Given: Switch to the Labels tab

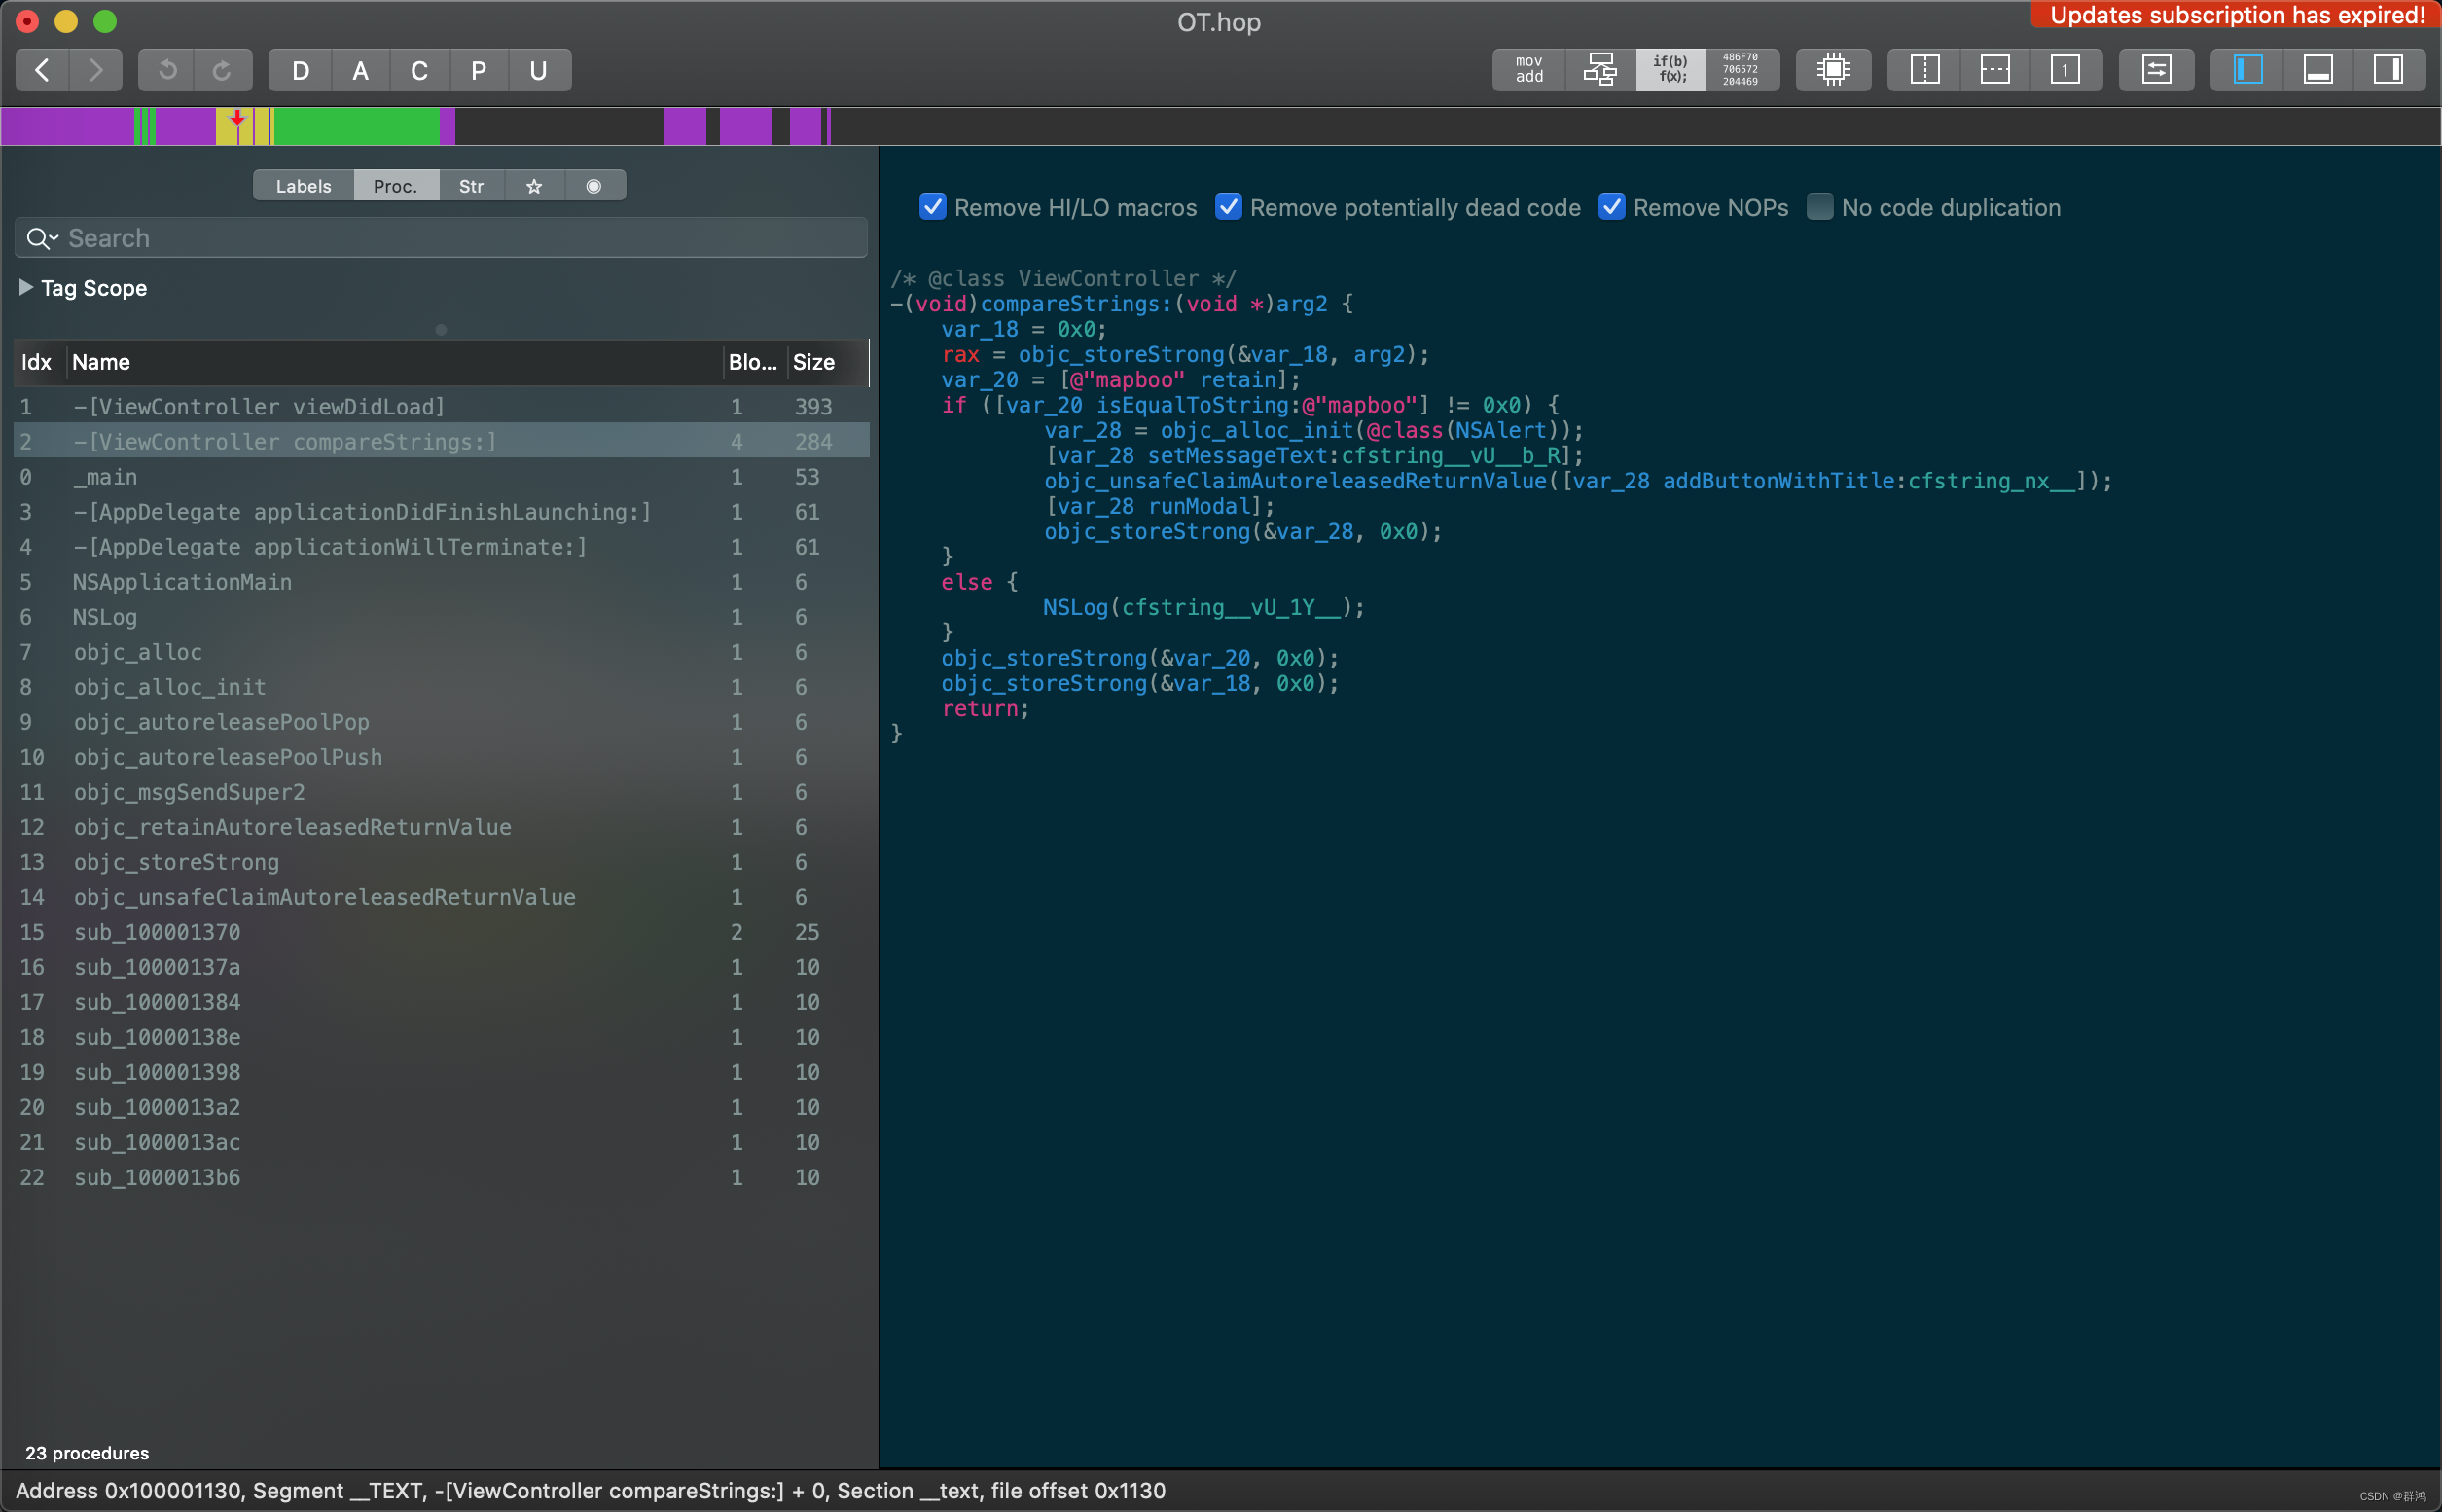Looking at the screenshot, I should (303, 186).
